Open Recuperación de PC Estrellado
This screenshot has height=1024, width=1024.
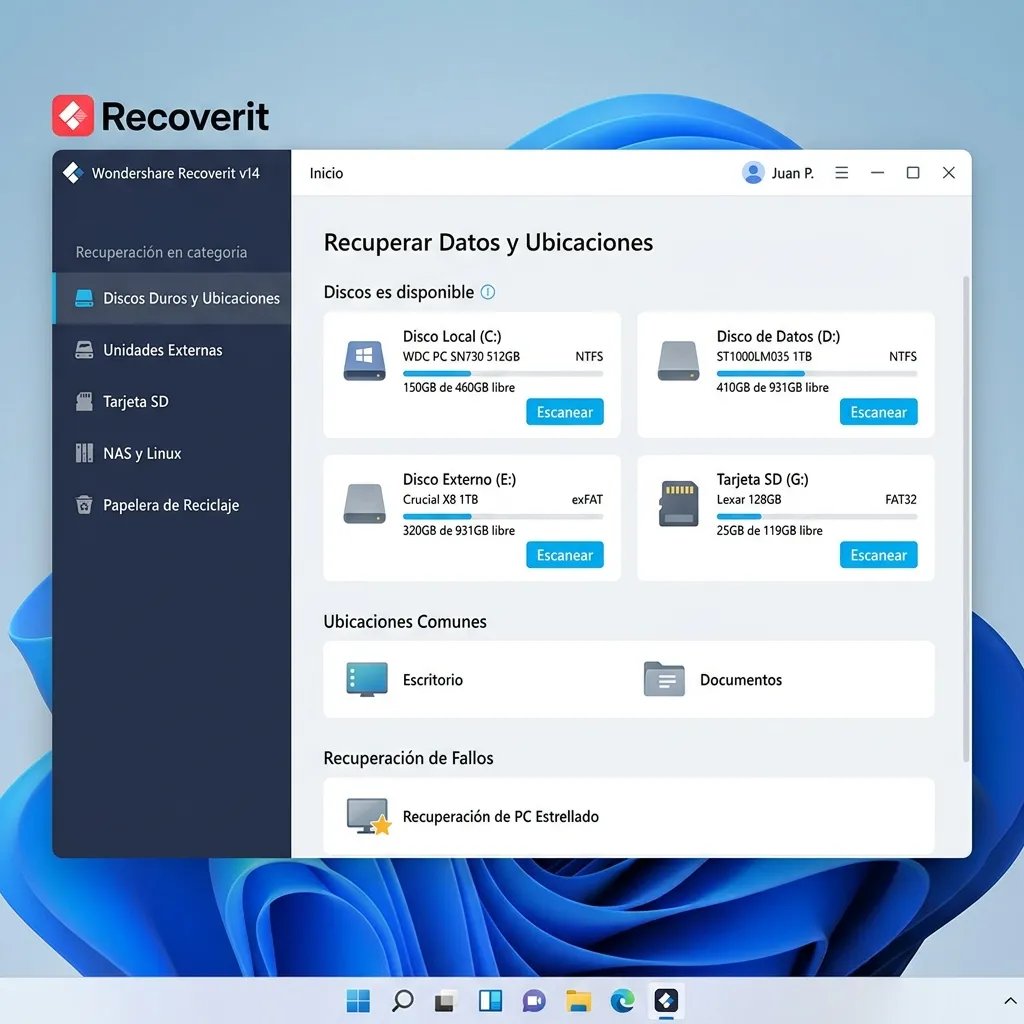click(x=628, y=816)
